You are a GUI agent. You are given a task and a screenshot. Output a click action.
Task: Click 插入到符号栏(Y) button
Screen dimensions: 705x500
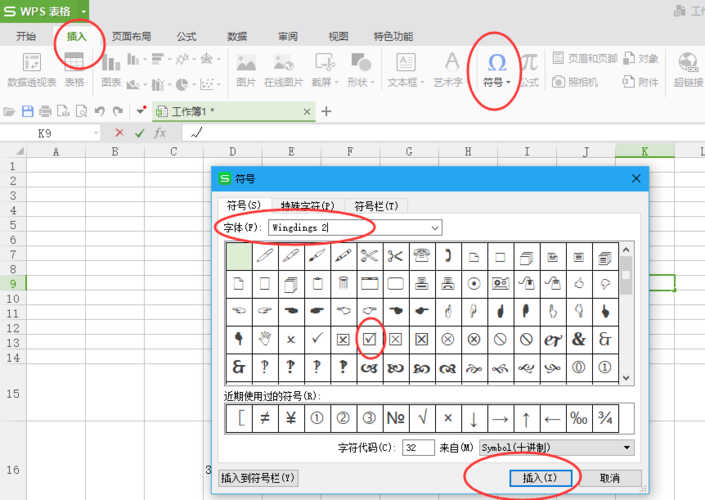tap(258, 478)
